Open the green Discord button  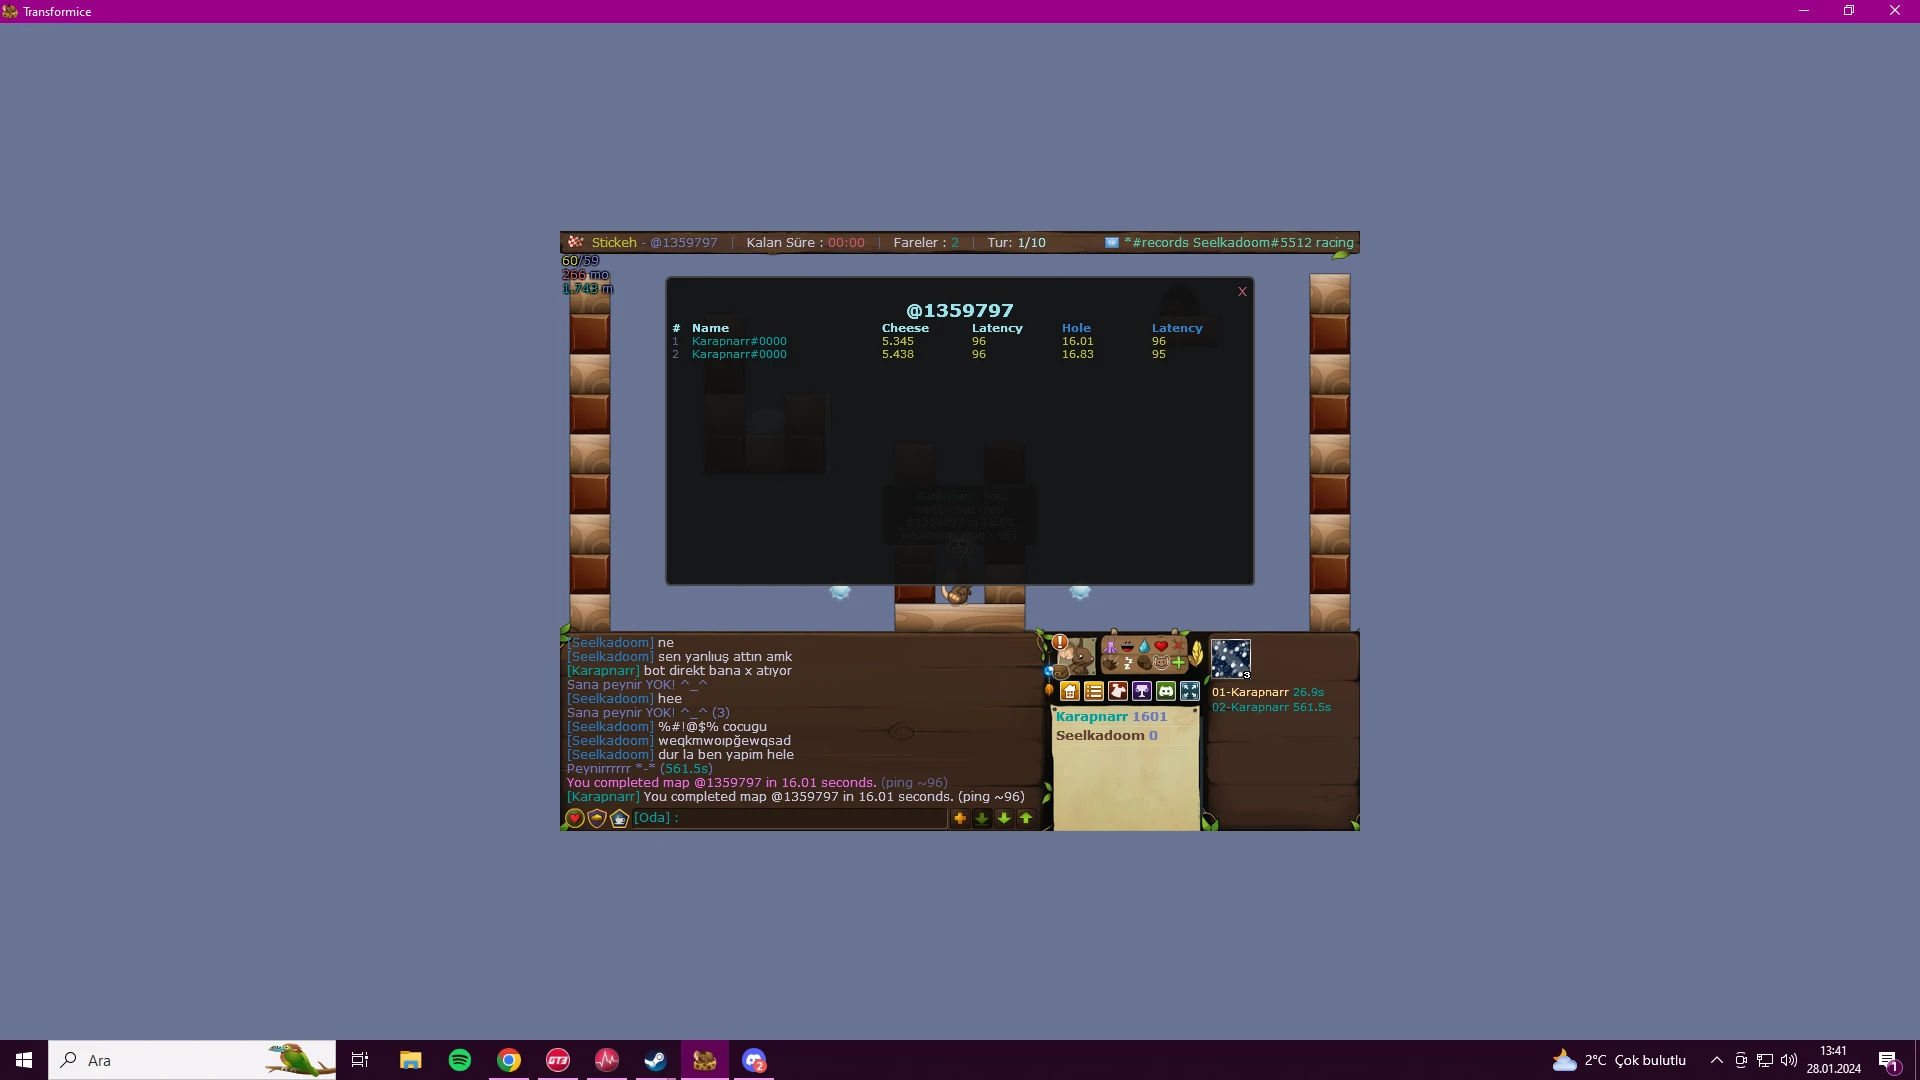point(1166,691)
